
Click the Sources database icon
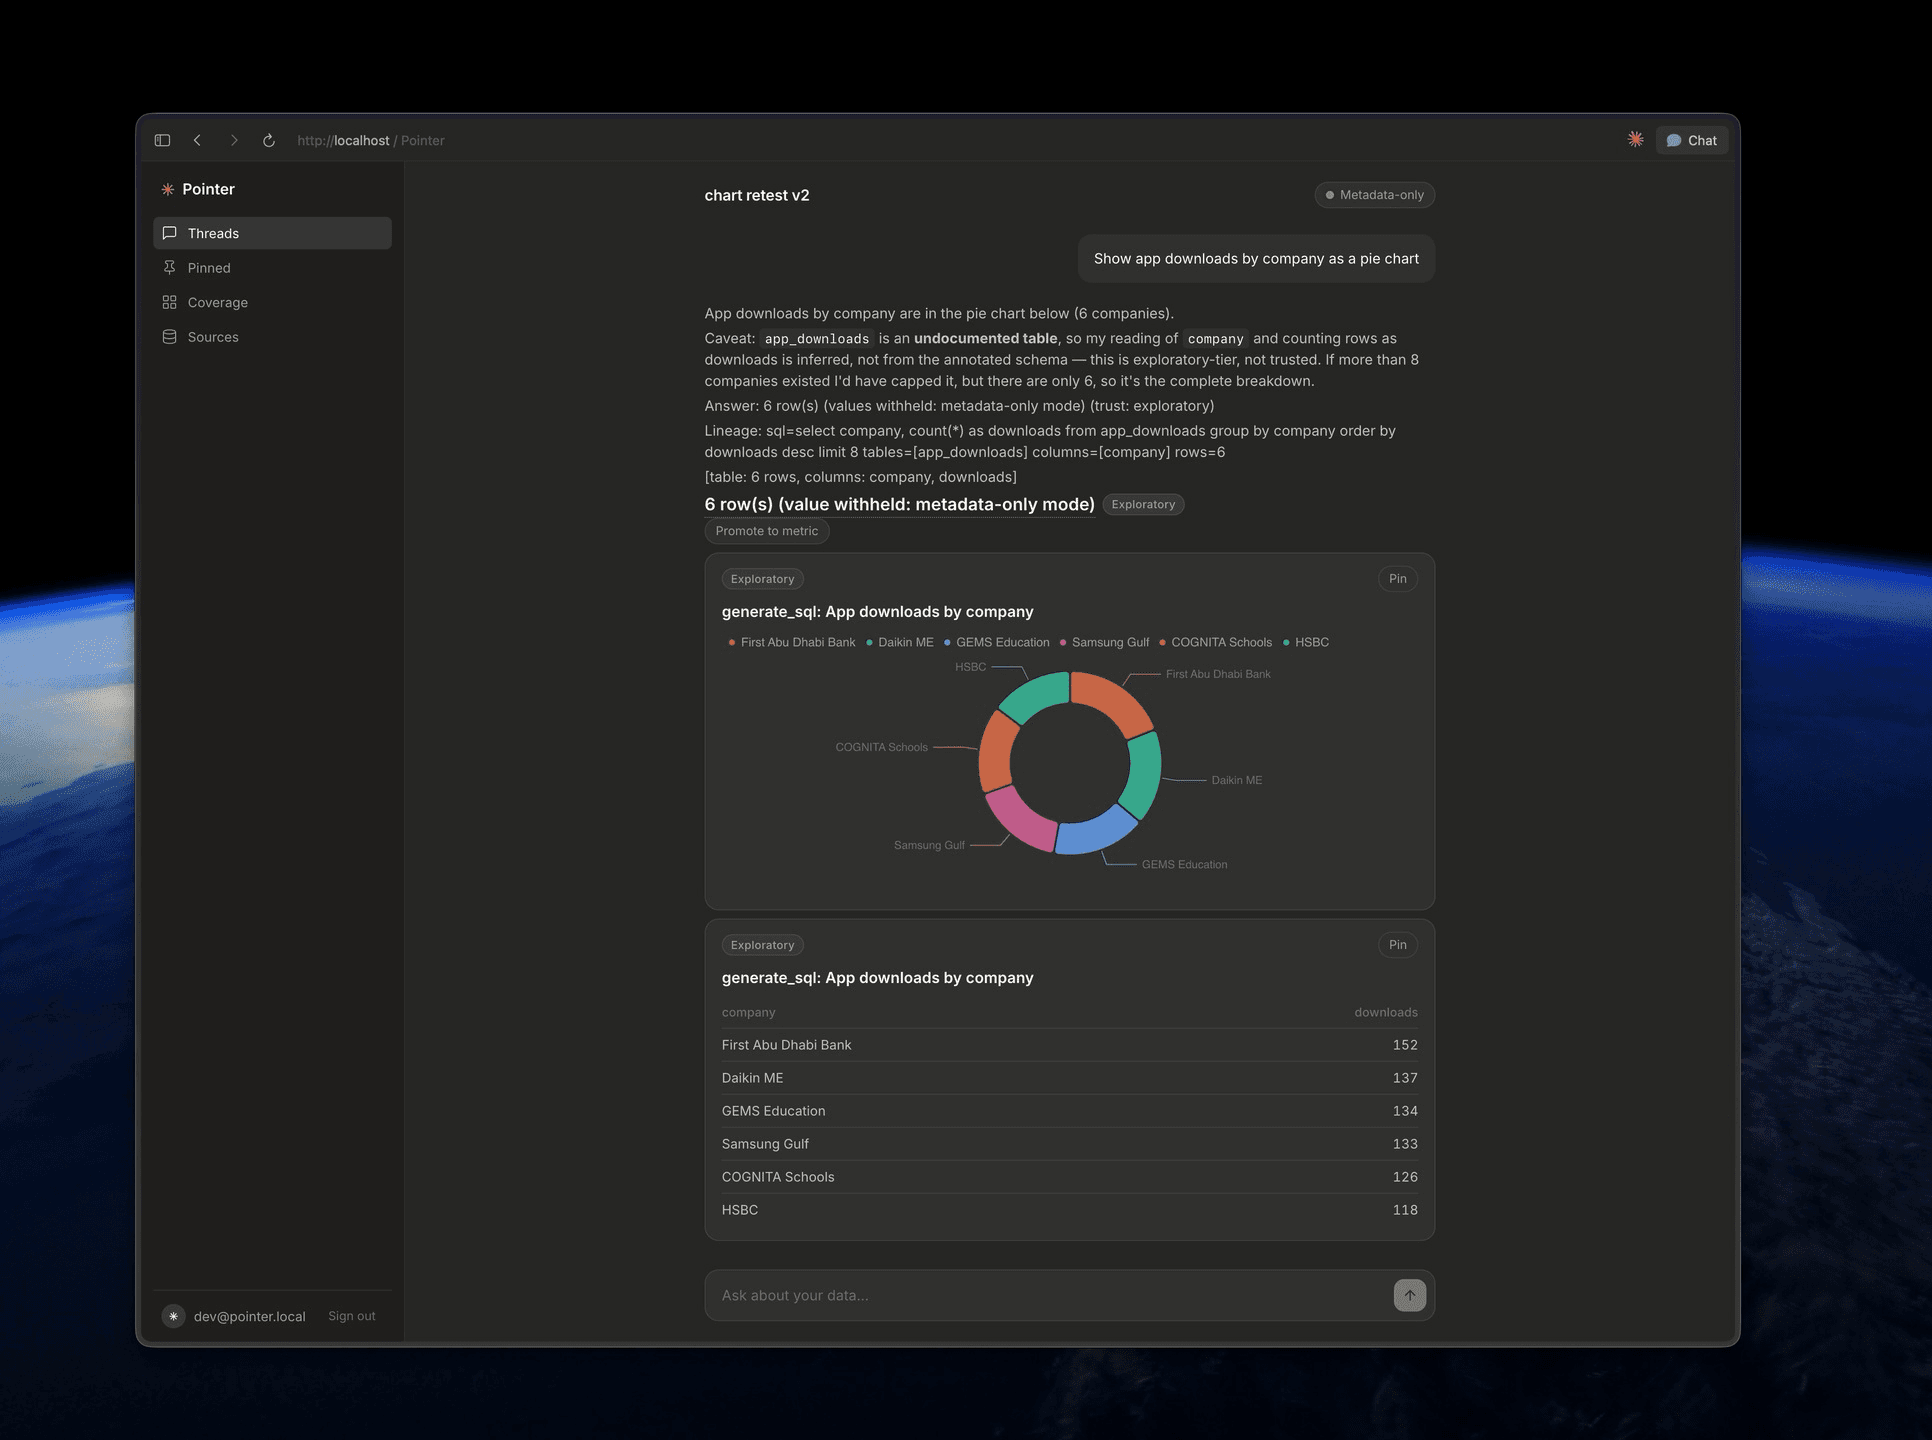pyautogui.click(x=170, y=337)
